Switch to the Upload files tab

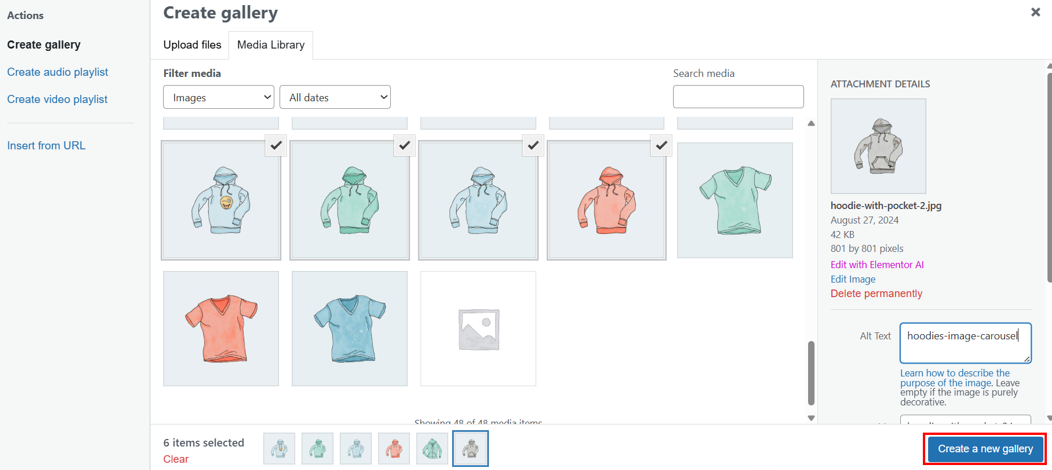pos(192,46)
